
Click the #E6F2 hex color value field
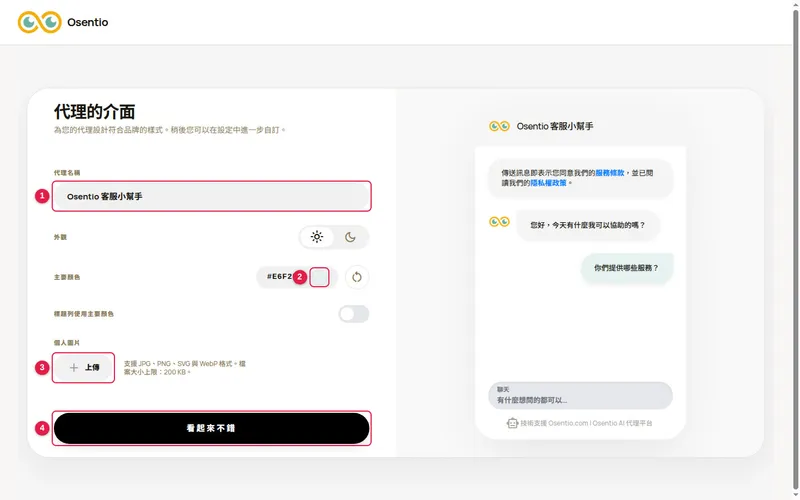pos(279,277)
